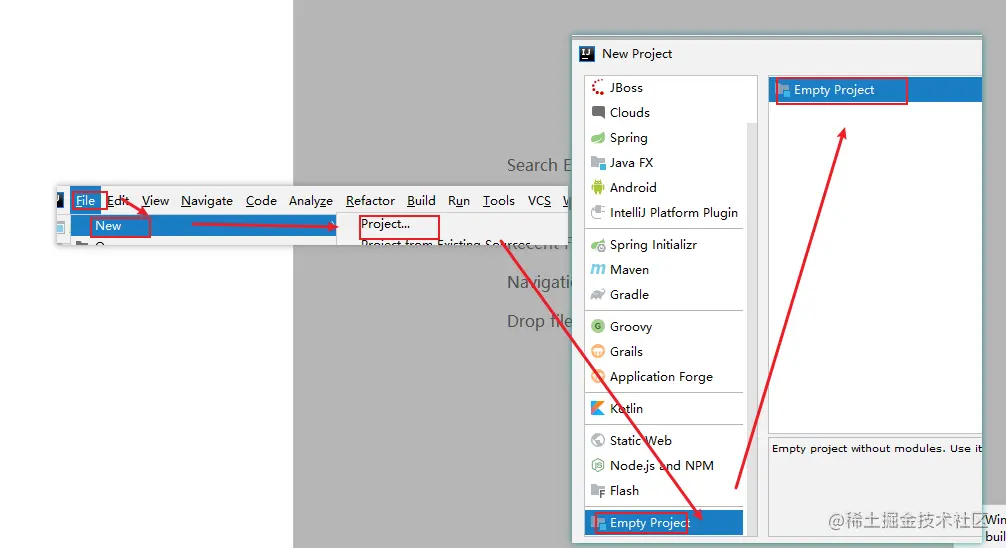Click the Spring Initializr icon
The width and height of the screenshot is (1006, 548).
click(x=598, y=244)
